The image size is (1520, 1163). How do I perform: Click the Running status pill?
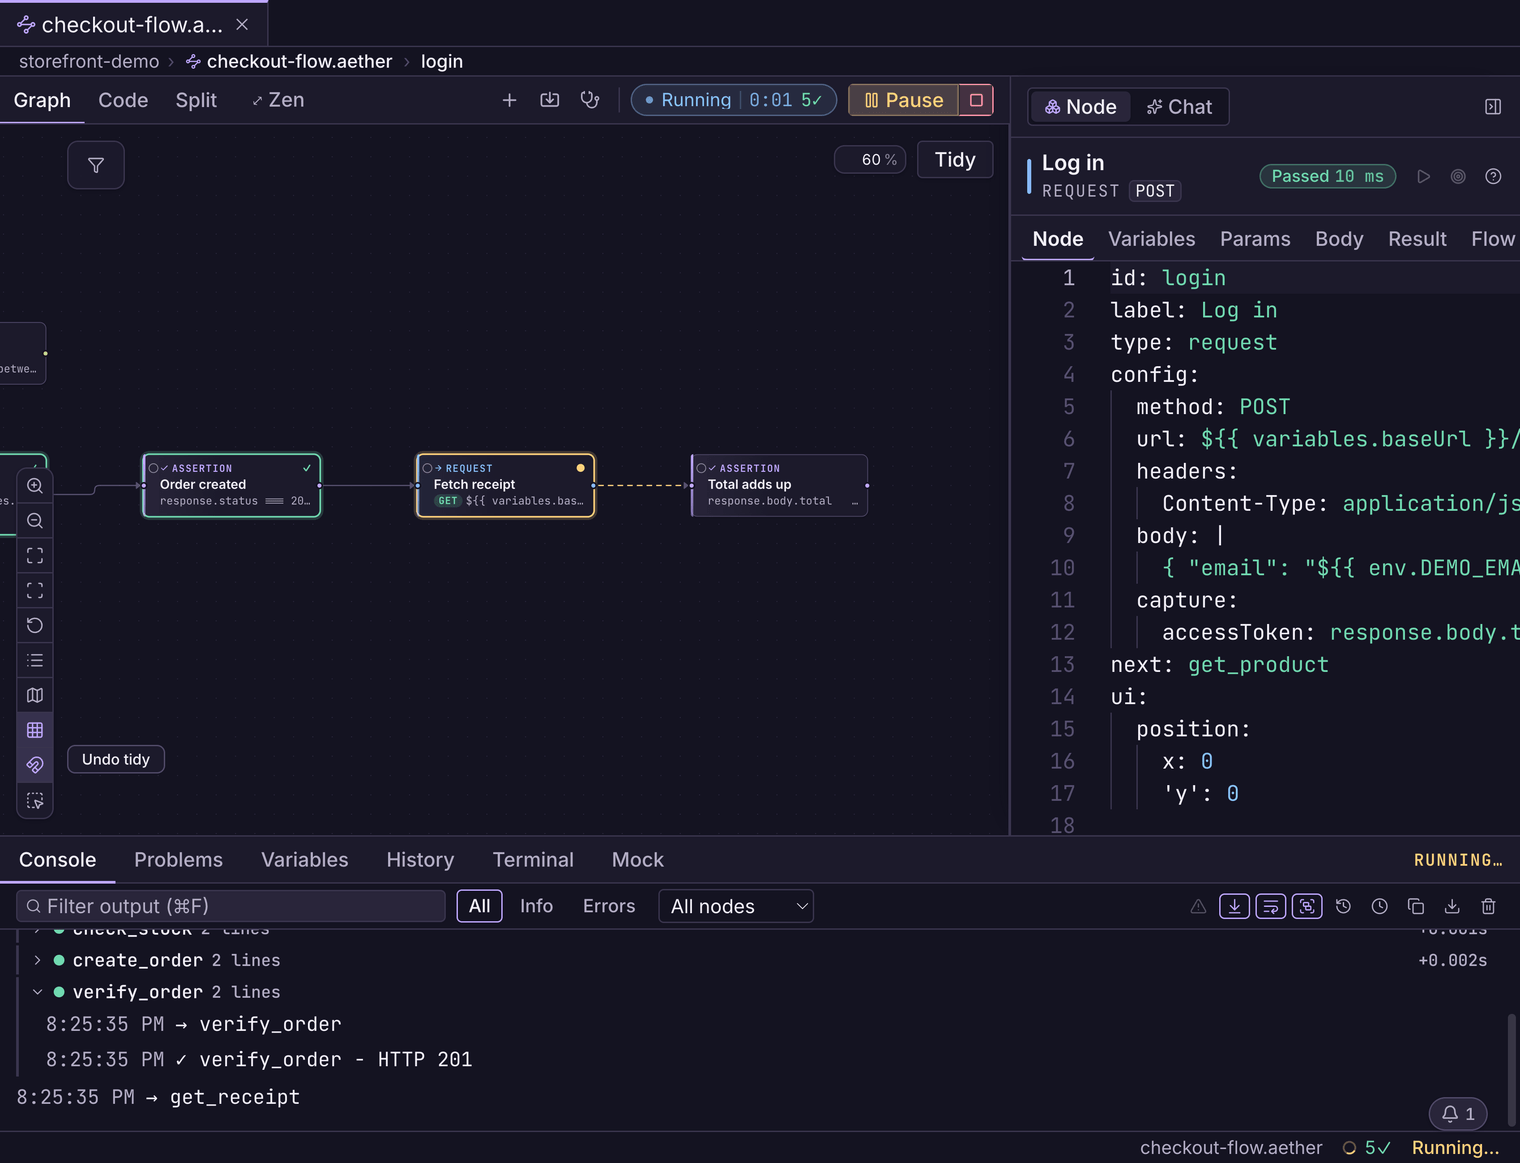click(x=734, y=100)
